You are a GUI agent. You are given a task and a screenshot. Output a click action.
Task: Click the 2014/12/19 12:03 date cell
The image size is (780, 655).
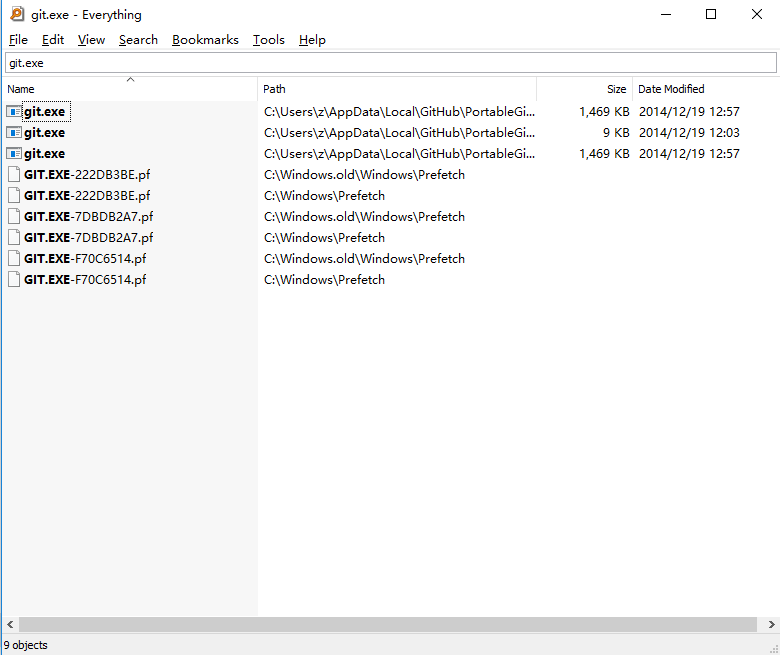(689, 132)
